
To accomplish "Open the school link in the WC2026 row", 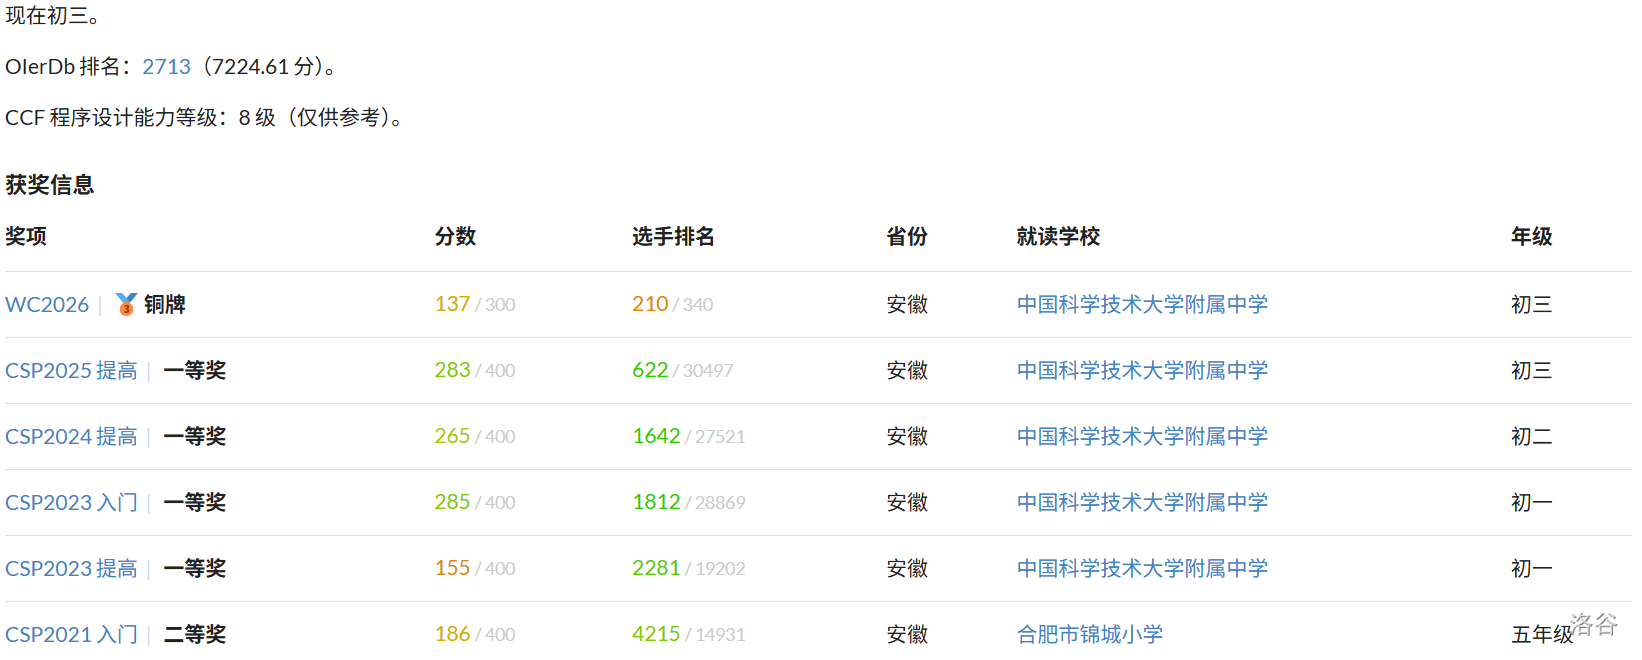I will [x=1142, y=304].
